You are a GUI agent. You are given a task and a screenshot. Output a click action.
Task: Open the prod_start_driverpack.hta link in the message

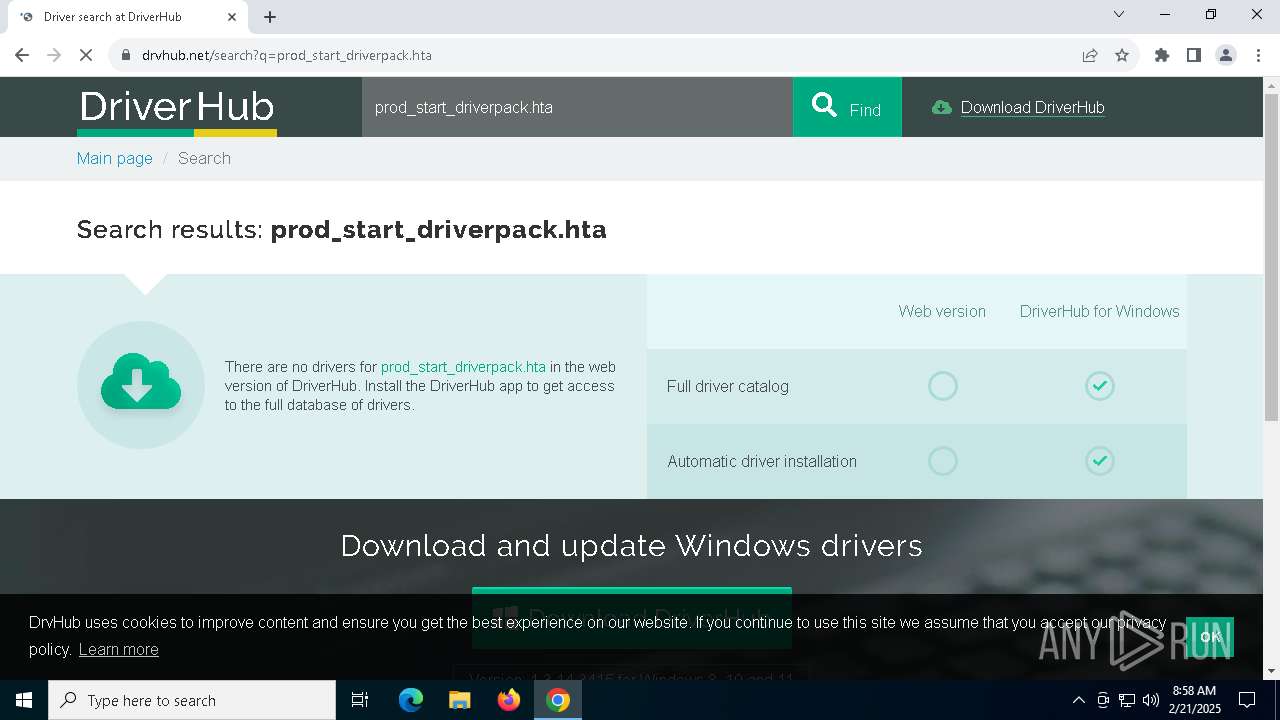click(x=463, y=367)
